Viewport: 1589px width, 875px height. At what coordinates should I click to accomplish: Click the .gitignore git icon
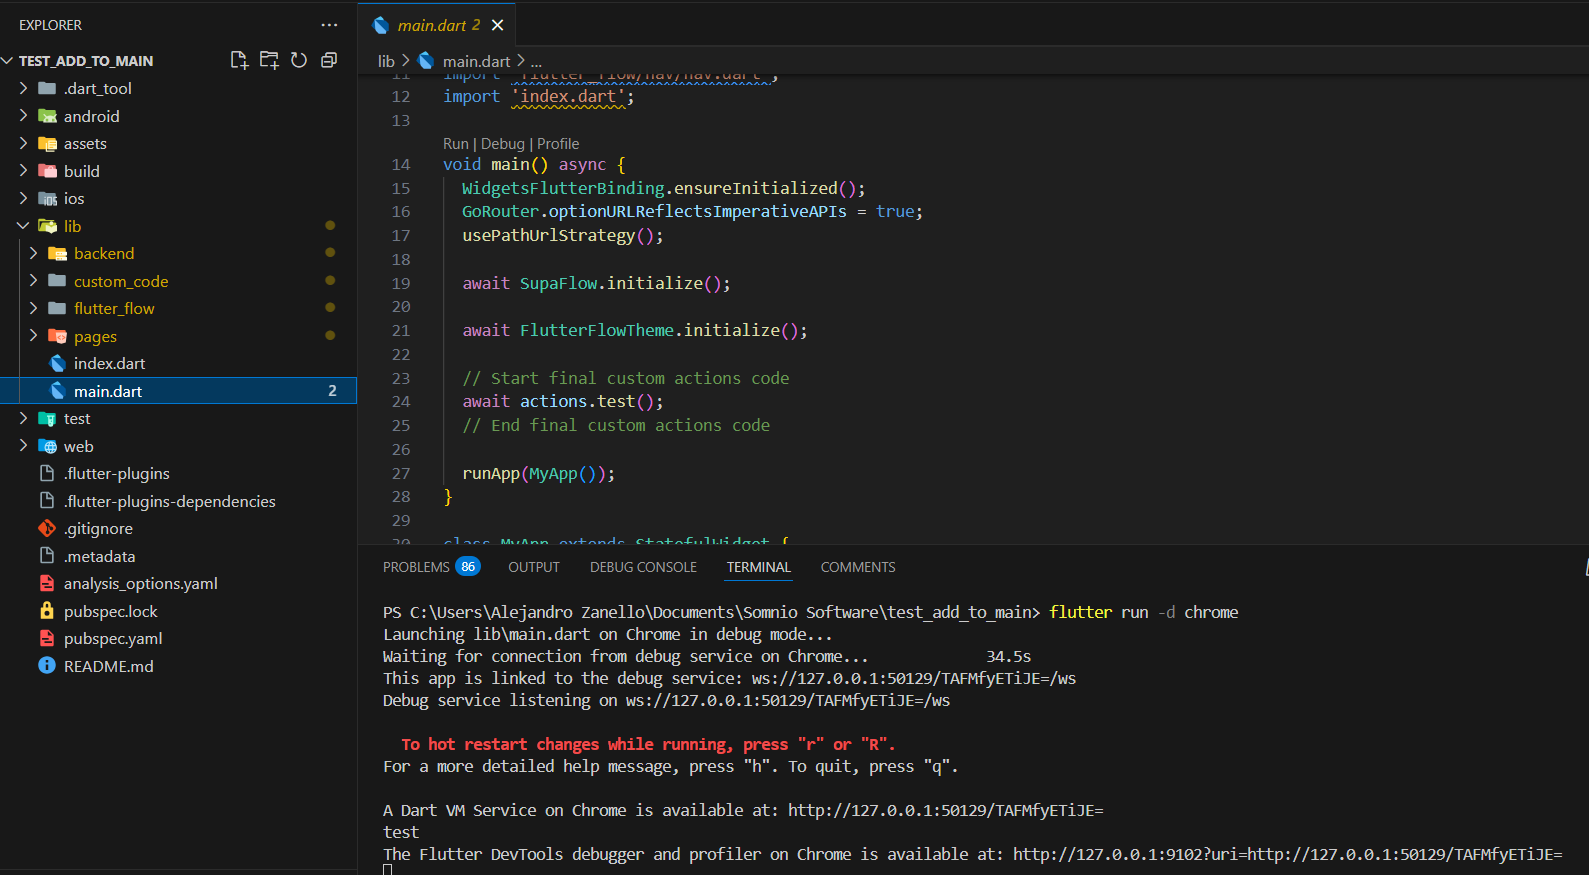pos(47,528)
